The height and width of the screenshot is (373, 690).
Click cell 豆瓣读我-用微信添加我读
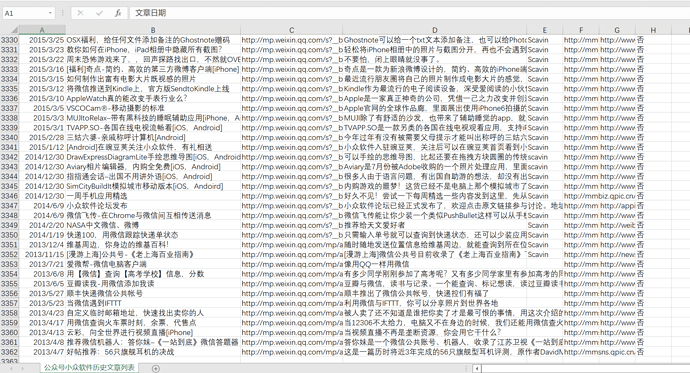pyautogui.click(x=153, y=284)
